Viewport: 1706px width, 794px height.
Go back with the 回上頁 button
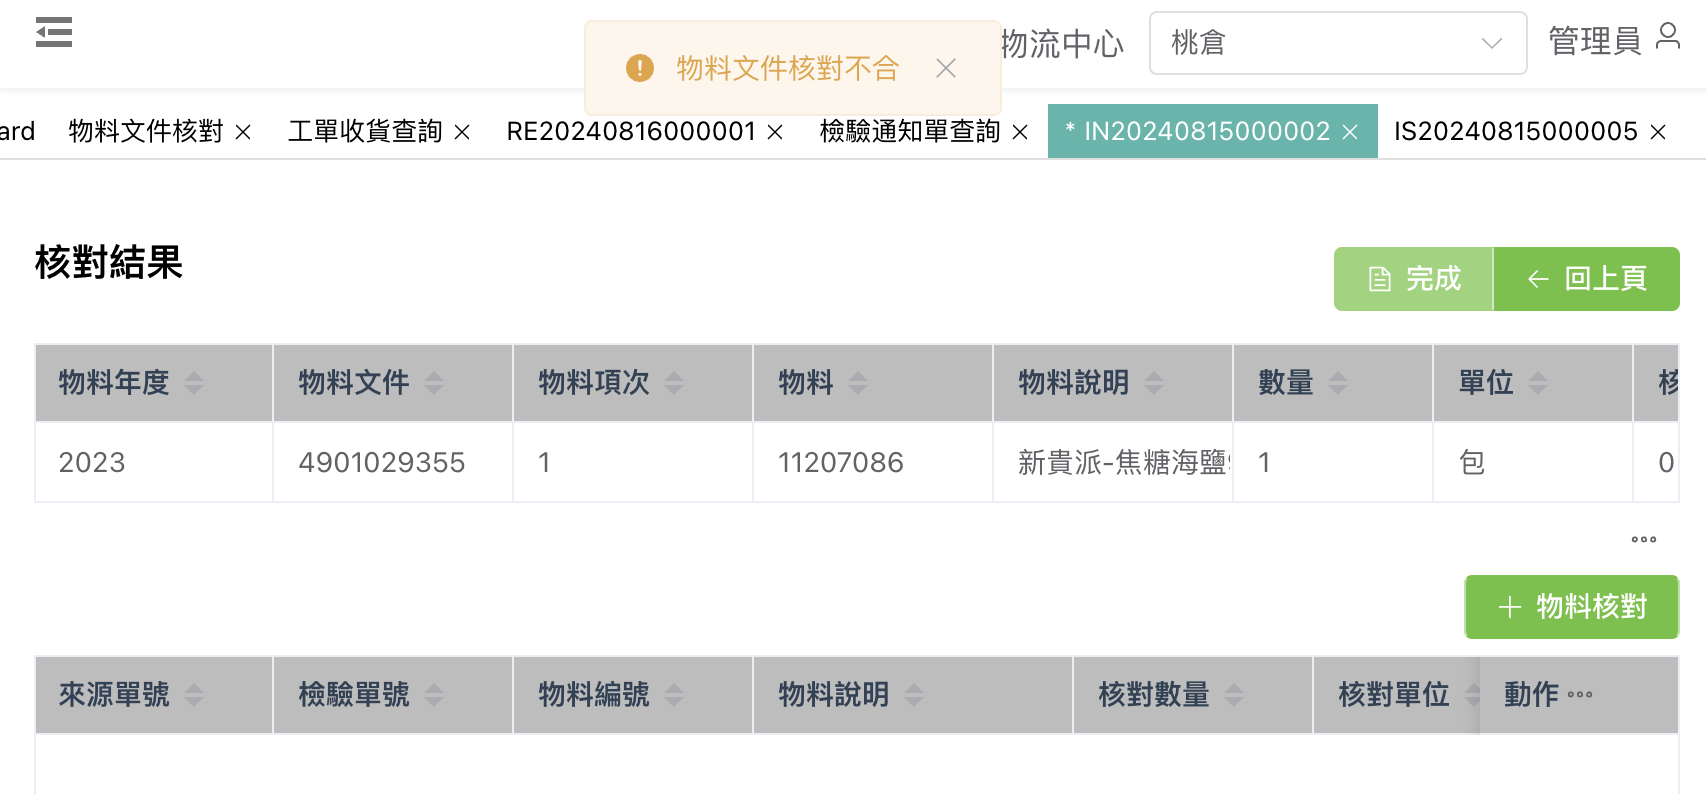click(1586, 279)
